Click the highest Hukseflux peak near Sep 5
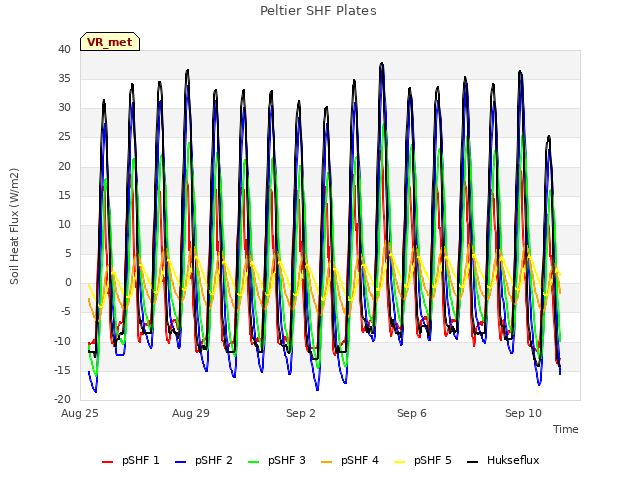640x480 pixels. click(382, 64)
